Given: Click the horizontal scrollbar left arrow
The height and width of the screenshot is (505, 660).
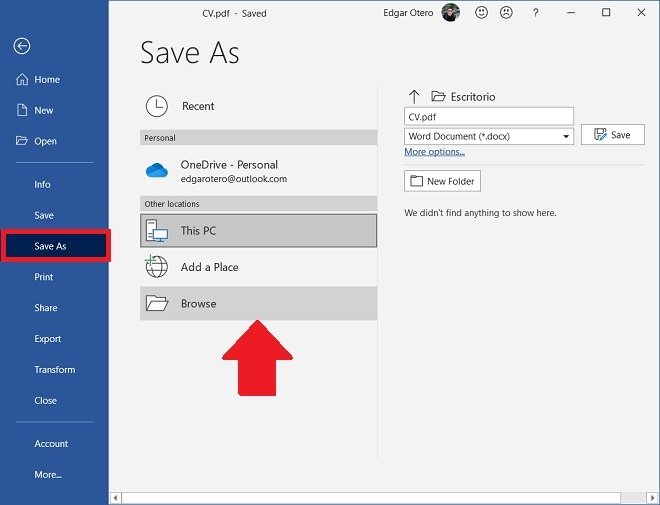Looking at the screenshot, I should tap(116, 498).
